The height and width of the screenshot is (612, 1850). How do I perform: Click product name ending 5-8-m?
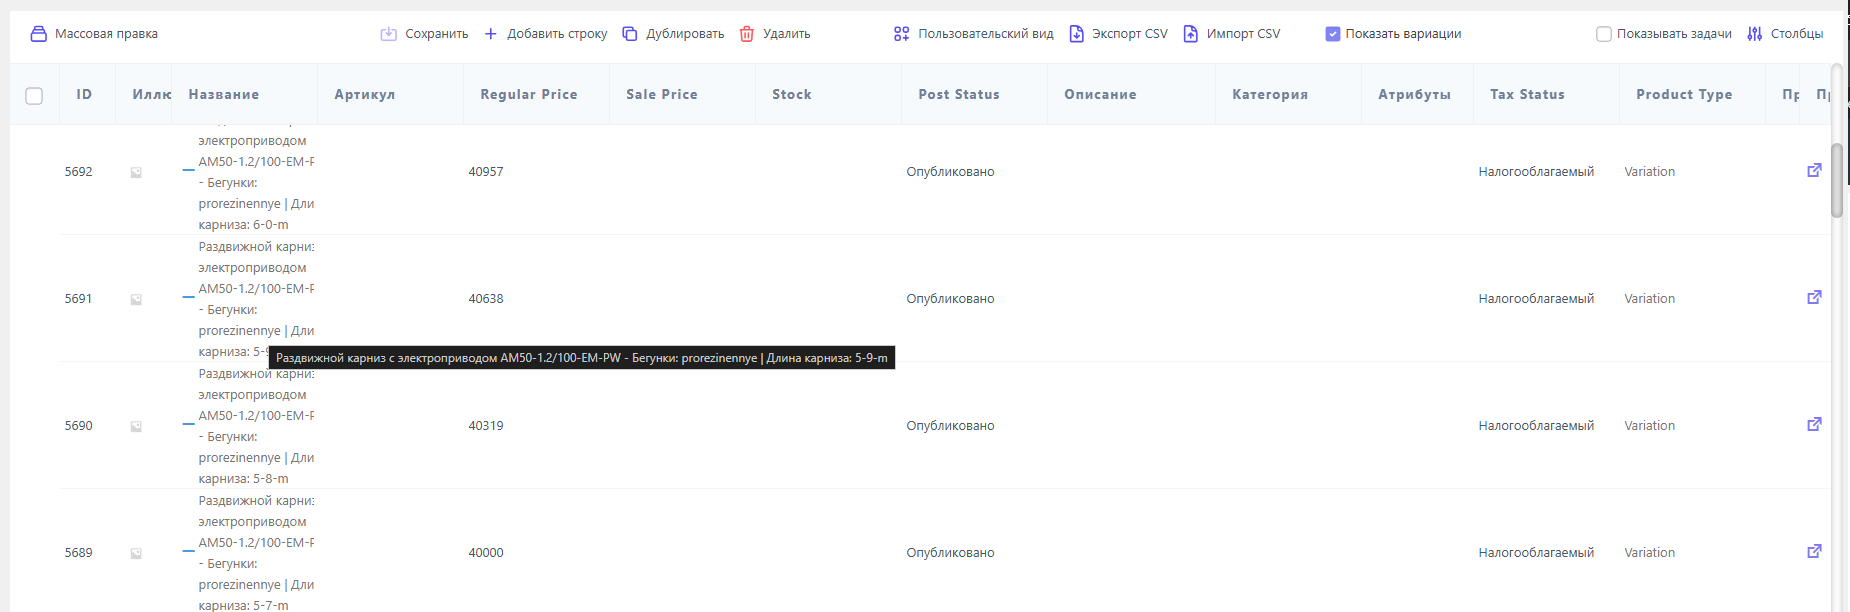click(x=256, y=426)
